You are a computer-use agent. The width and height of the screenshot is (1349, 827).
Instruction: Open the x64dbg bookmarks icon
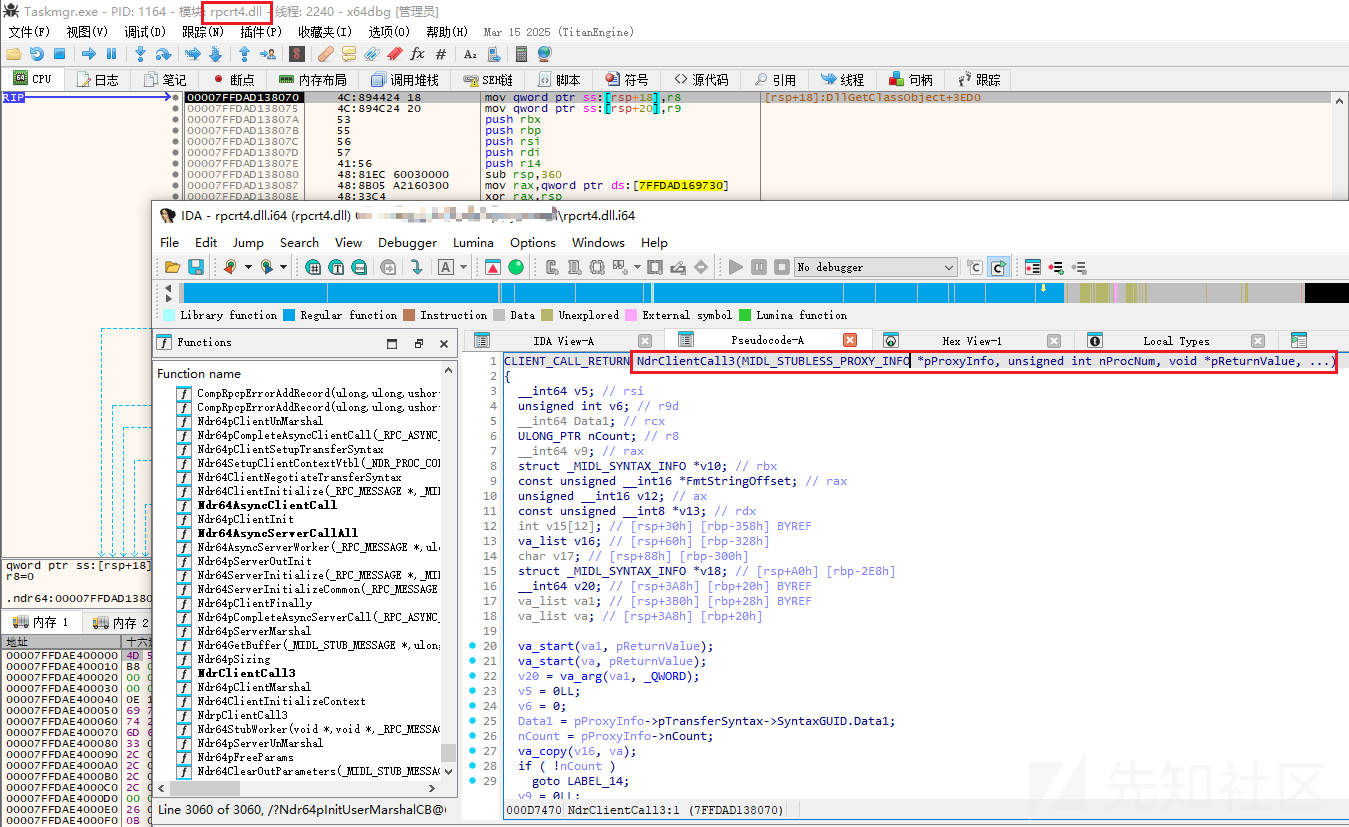coord(395,54)
